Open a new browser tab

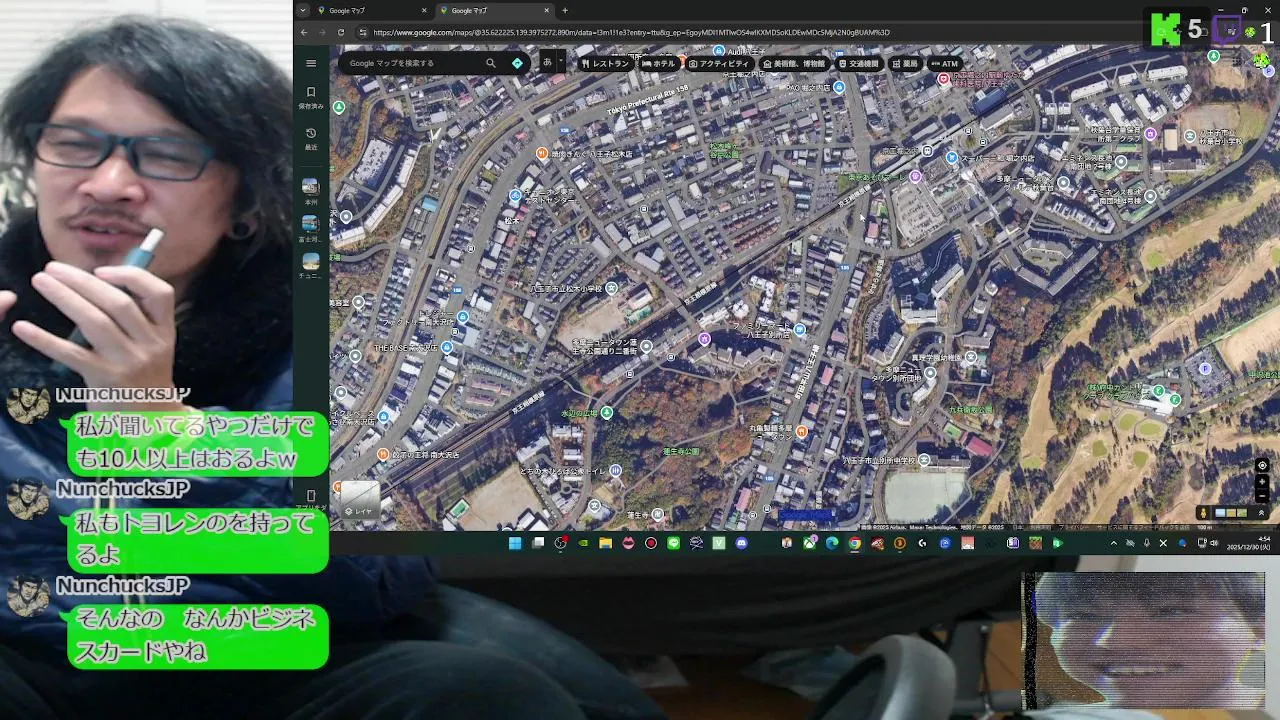pos(565,10)
